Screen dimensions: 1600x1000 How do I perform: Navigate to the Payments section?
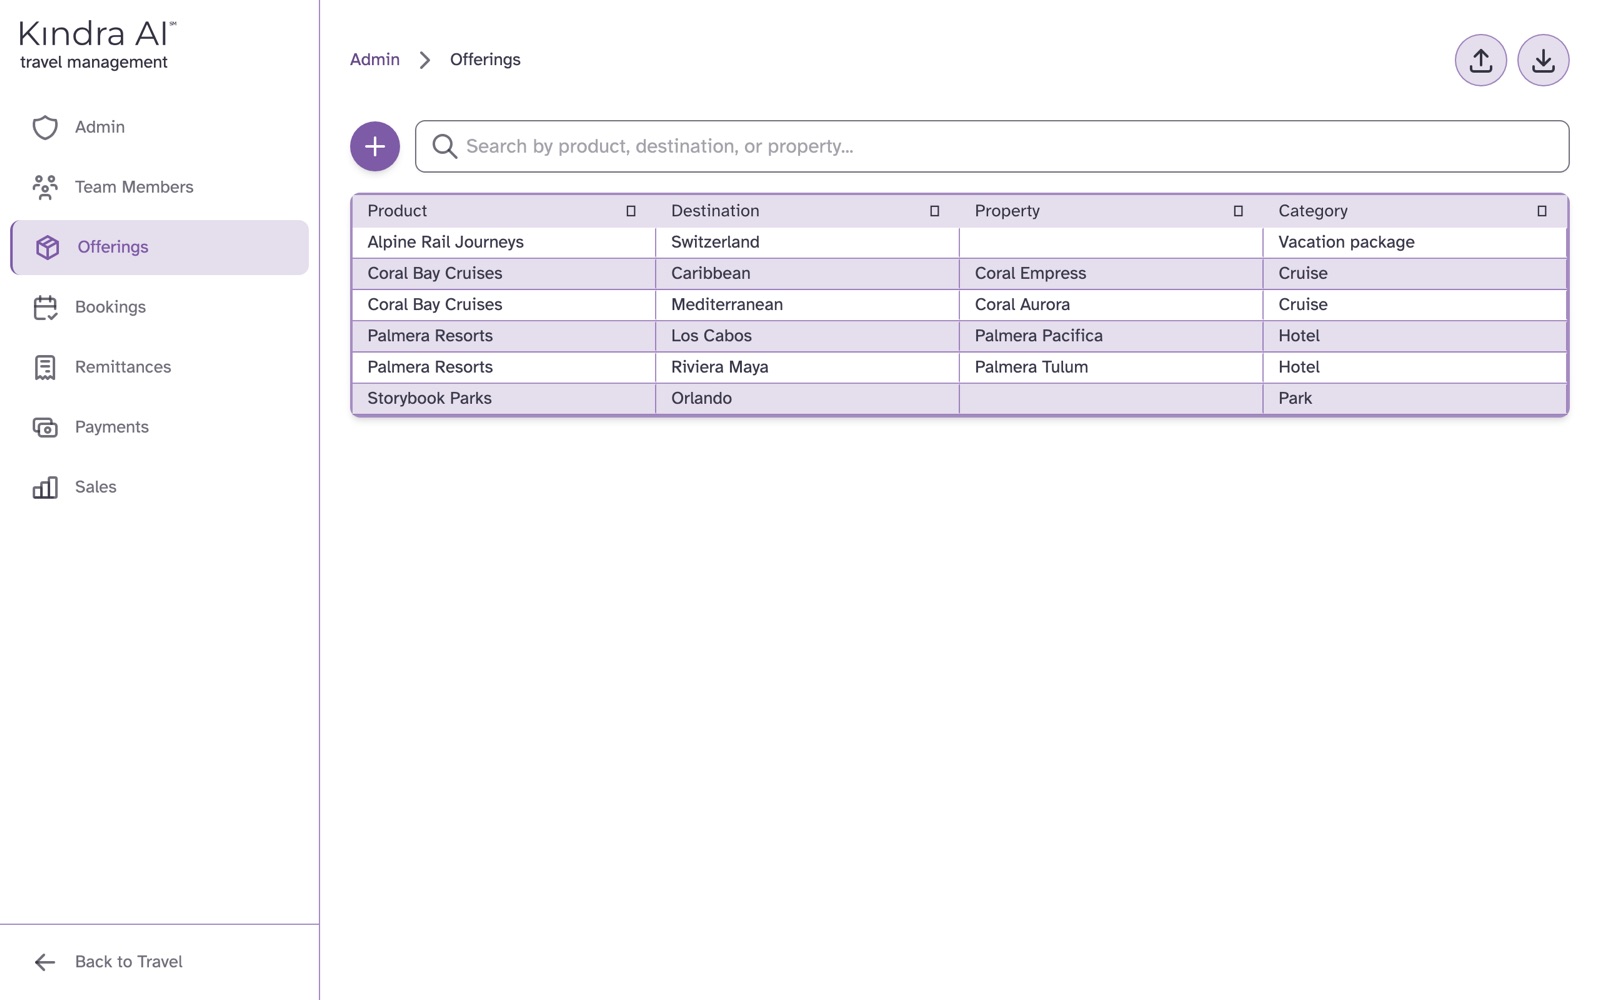point(160,427)
